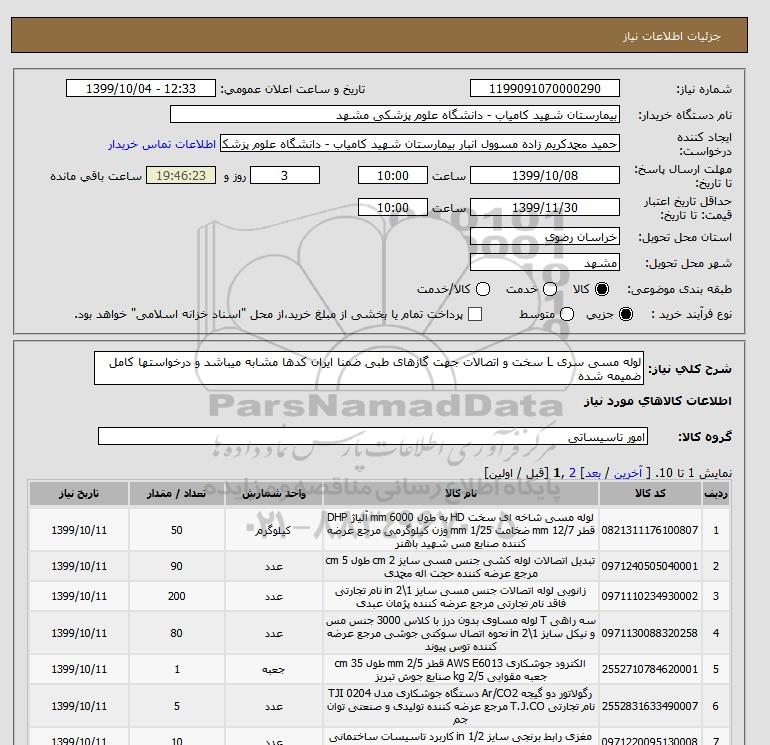Click item code 0971110234930002

tap(650, 596)
